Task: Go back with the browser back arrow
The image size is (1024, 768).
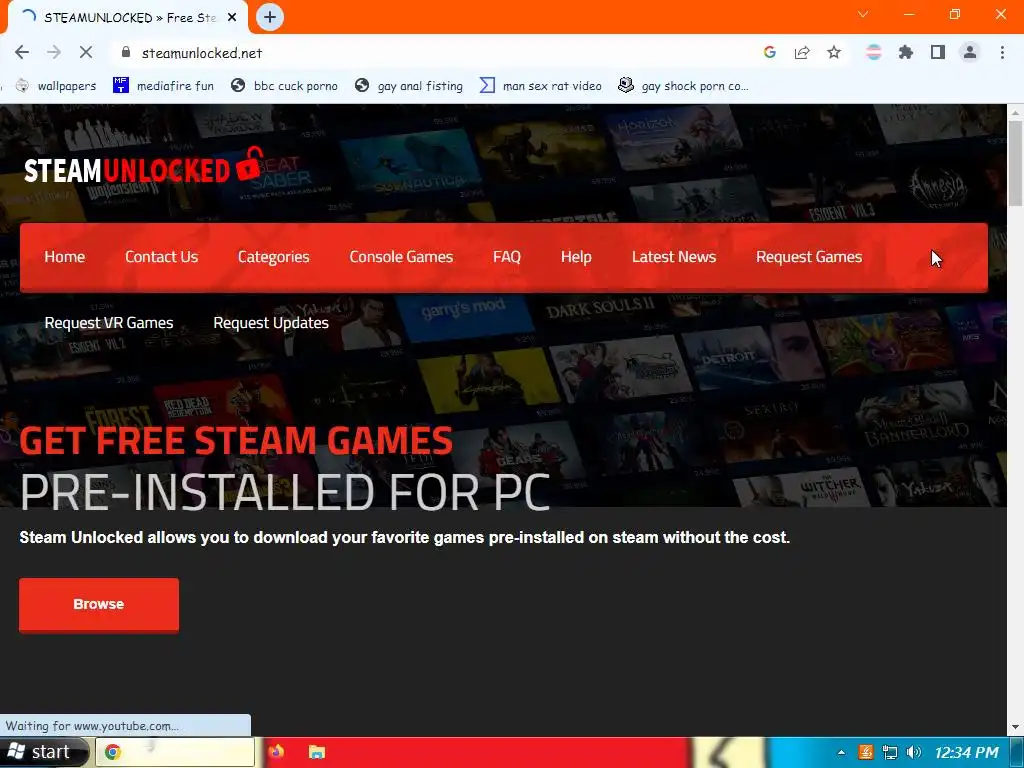Action: click(x=22, y=53)
